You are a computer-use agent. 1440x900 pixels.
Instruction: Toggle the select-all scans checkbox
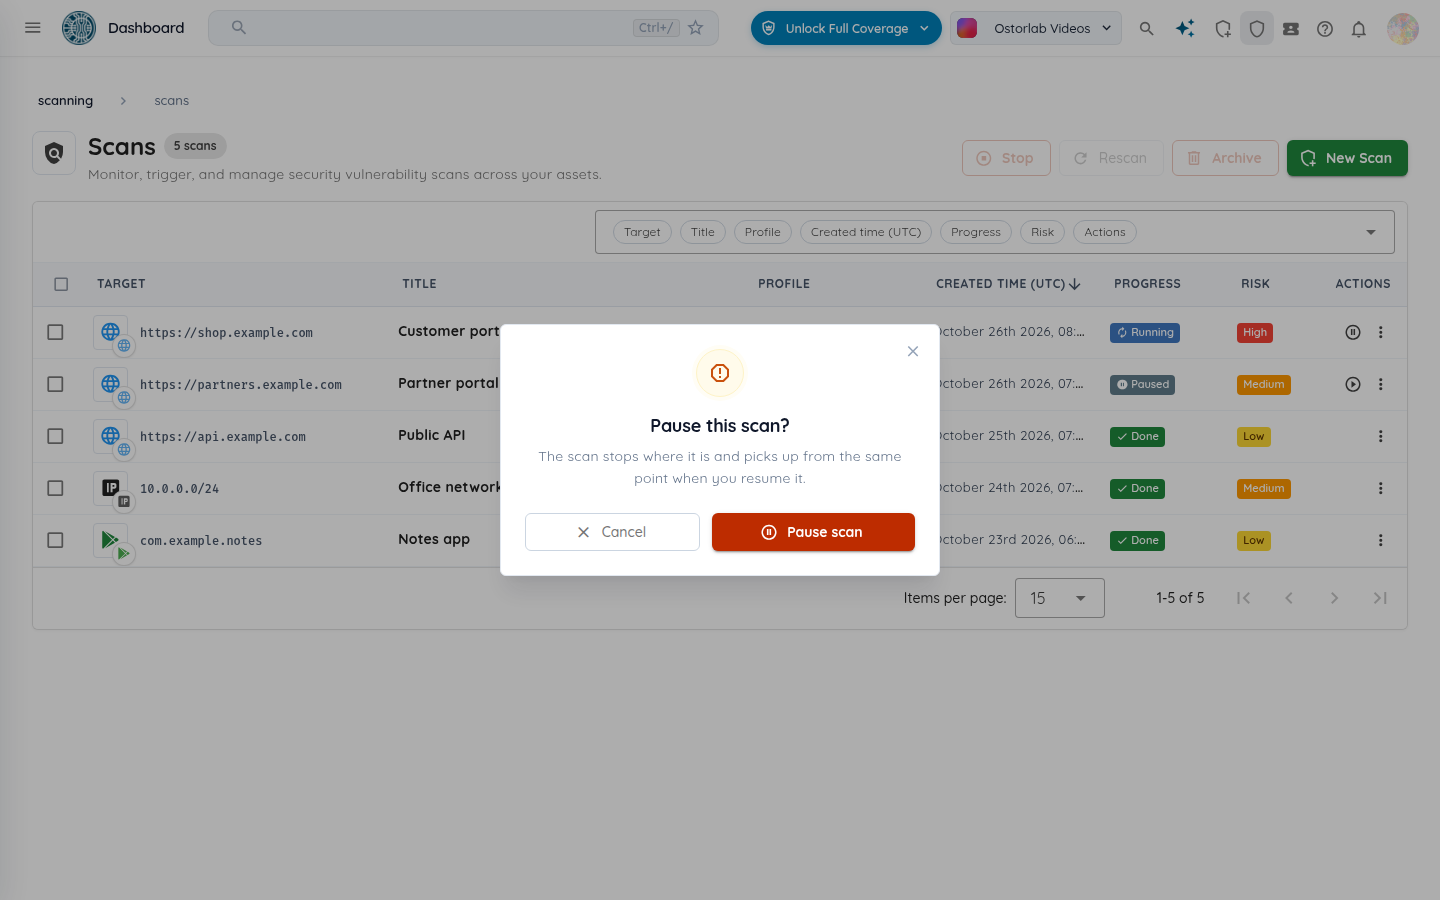[61, 284]
